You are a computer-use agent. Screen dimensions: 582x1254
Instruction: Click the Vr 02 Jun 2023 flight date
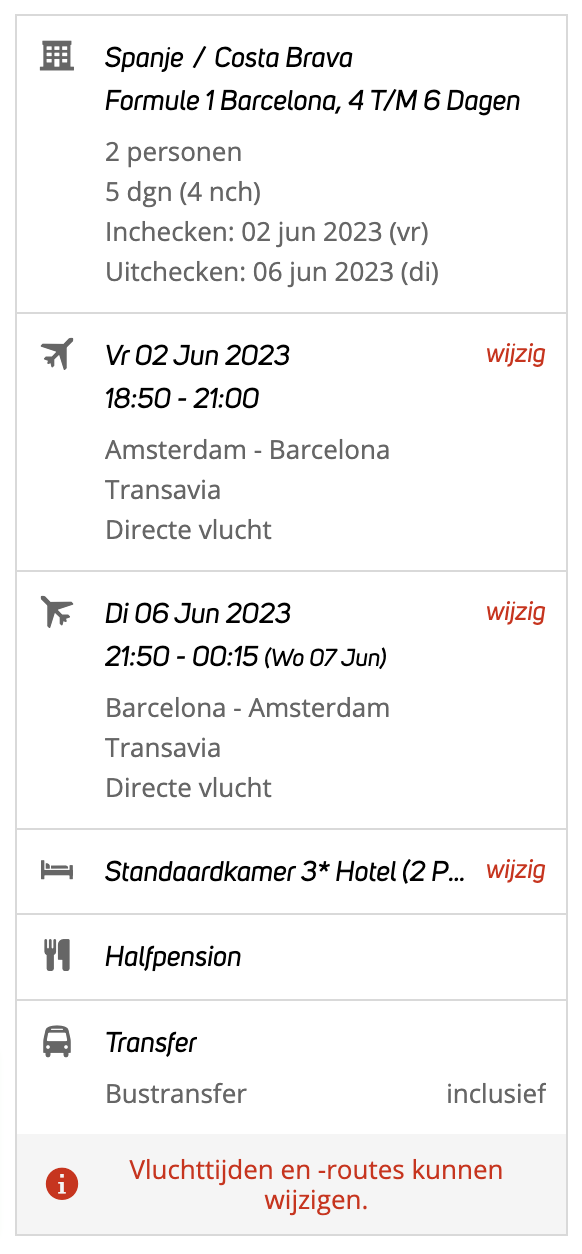click(198, 355)
